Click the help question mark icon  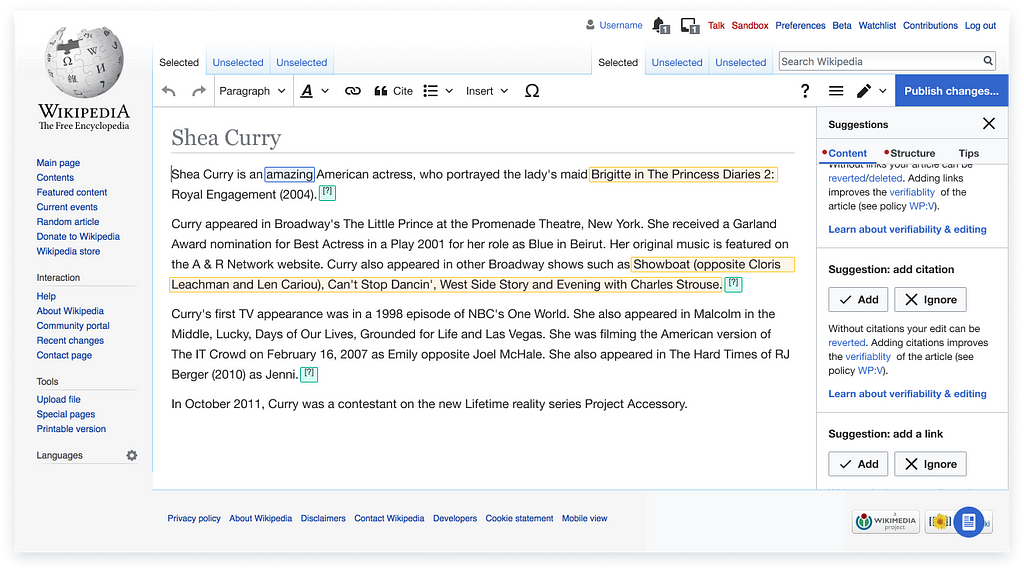pos(805,91)
